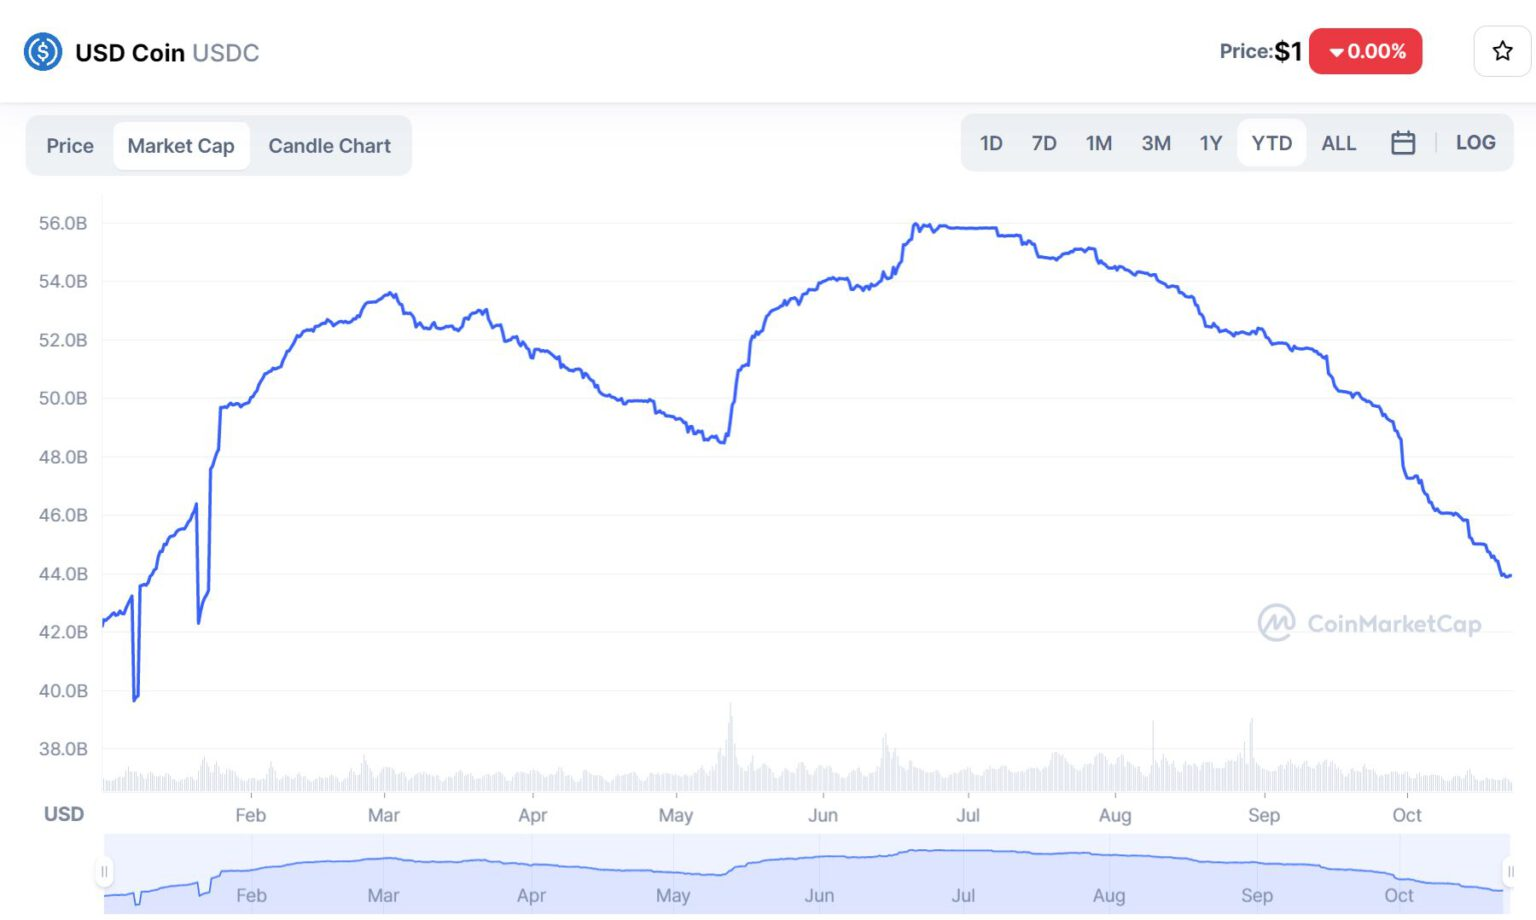This screenshot has width=1536, height=920.
Task: Show ALL historical data range
Action: (1338, 143)
